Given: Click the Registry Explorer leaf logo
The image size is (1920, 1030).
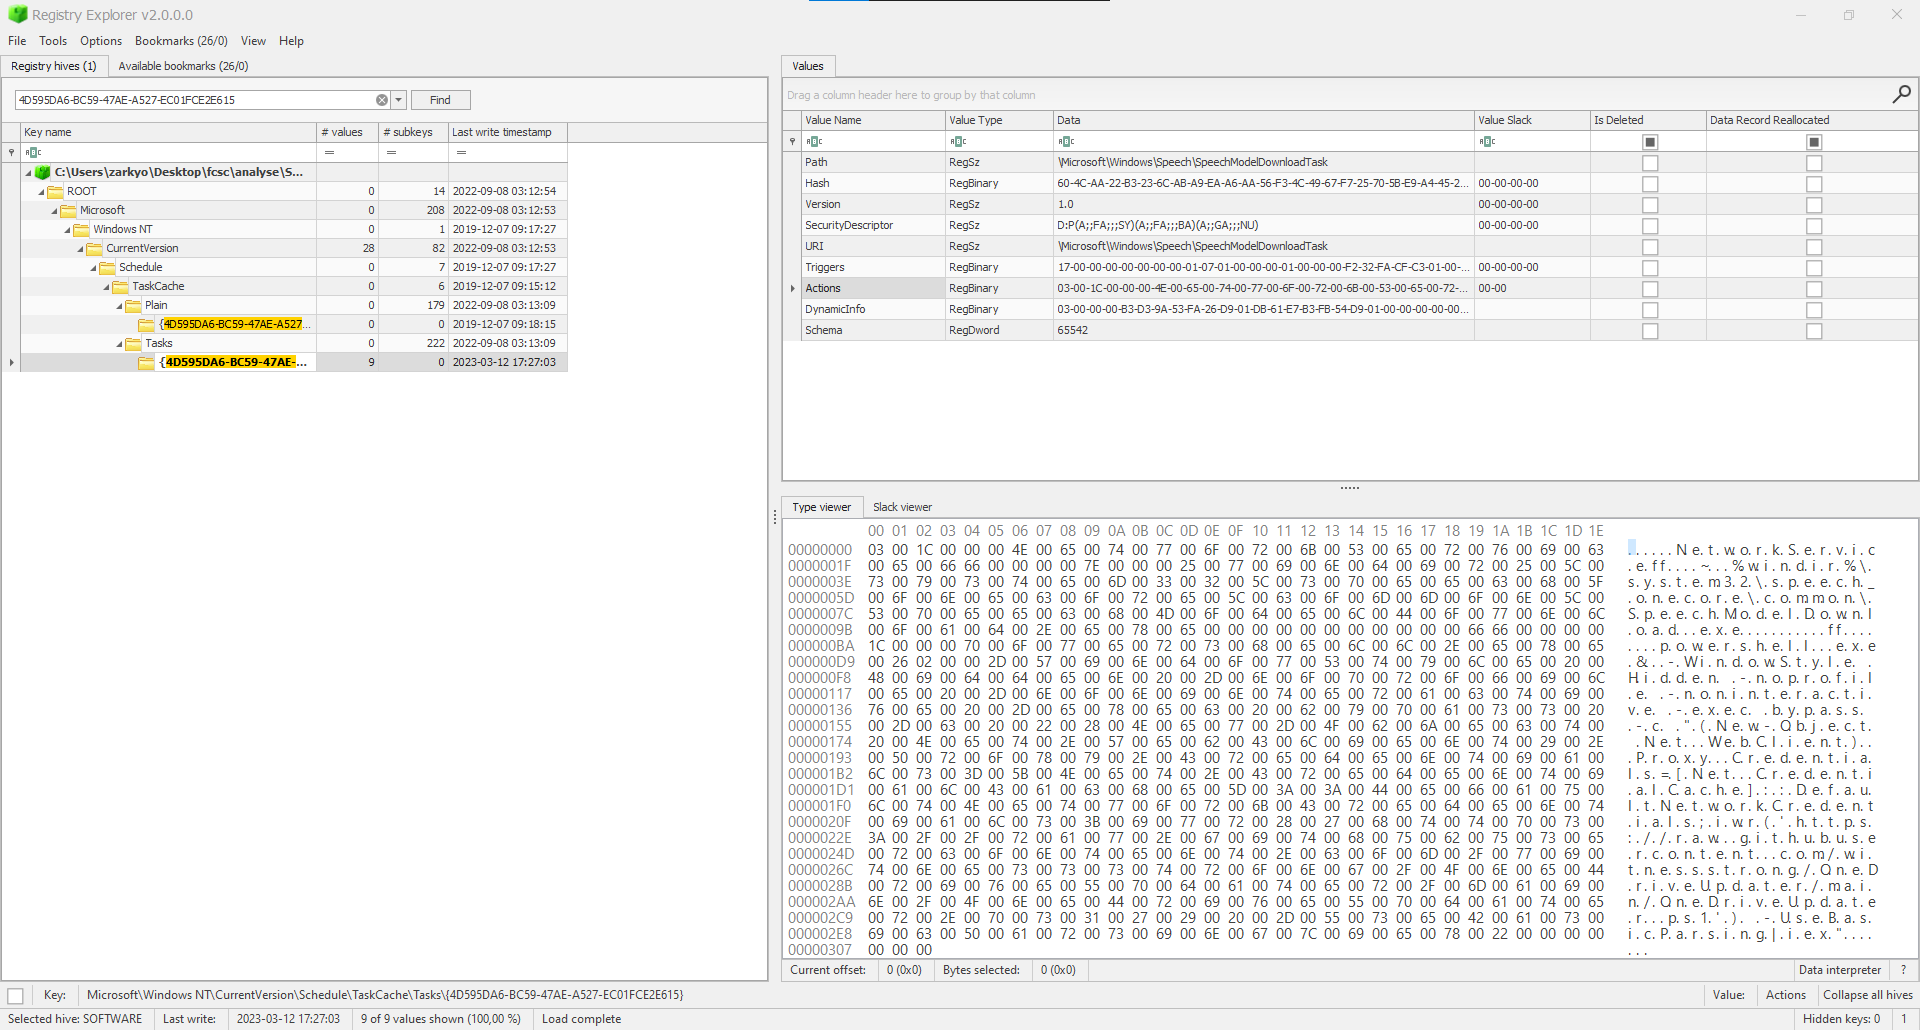Looking at the screenshot, I should click(17, 14).
